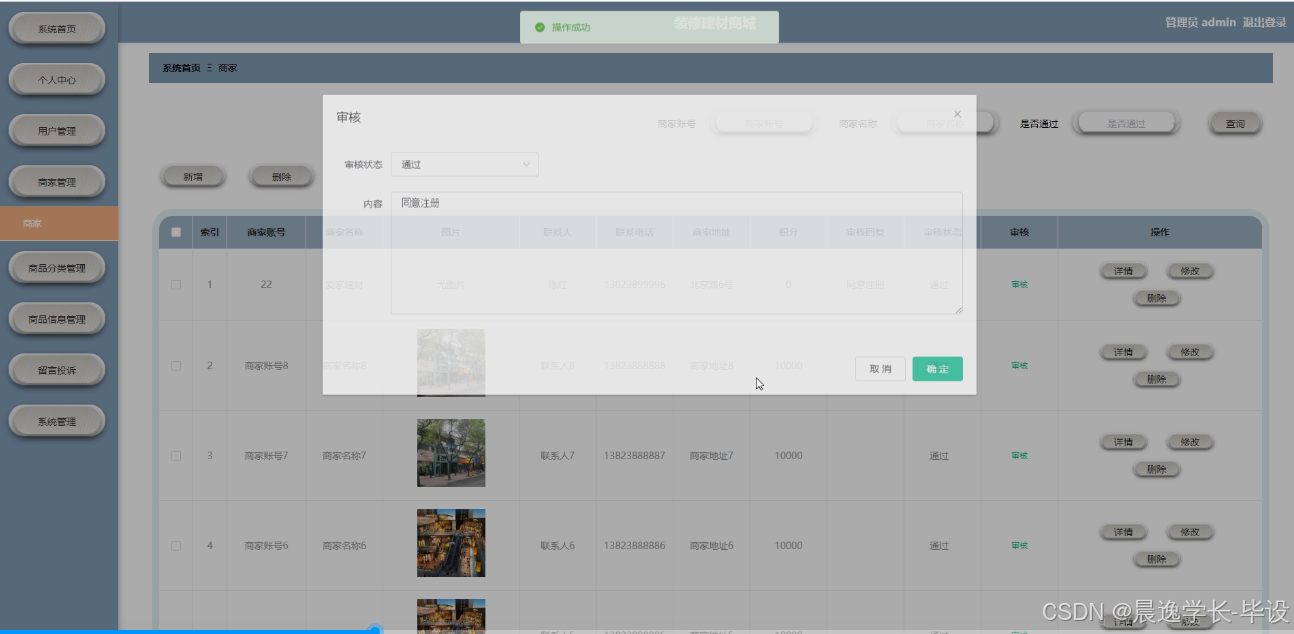Click 修改 for the 商家账号8 row
The width and height of the screenshot is (1294, 634).
[x=1190, y=352]
